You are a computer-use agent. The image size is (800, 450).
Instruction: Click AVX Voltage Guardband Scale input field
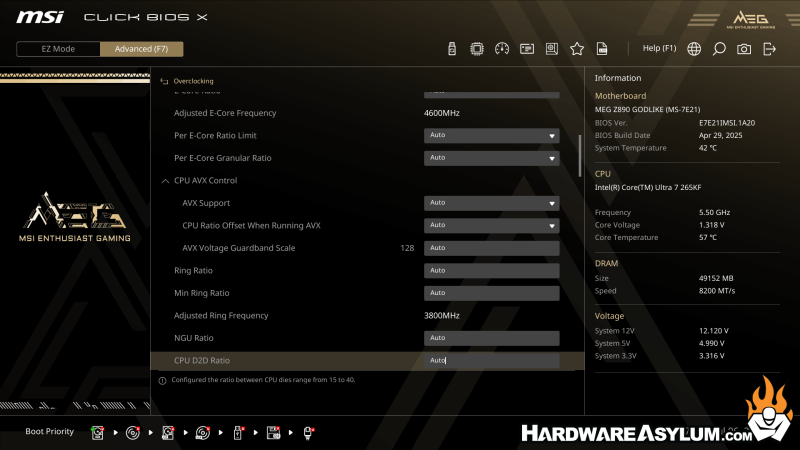pyautogui.click(x=491, y=248)
